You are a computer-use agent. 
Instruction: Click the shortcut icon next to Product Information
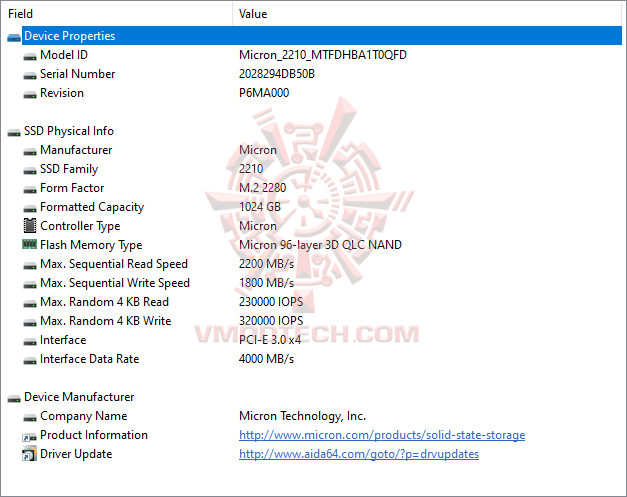point(30,437)
